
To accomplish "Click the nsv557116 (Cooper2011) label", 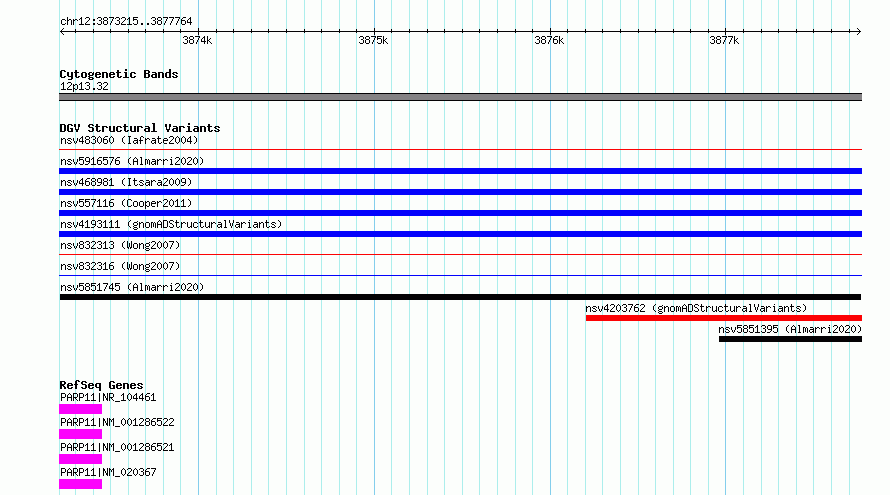I will tap(126, 203).
